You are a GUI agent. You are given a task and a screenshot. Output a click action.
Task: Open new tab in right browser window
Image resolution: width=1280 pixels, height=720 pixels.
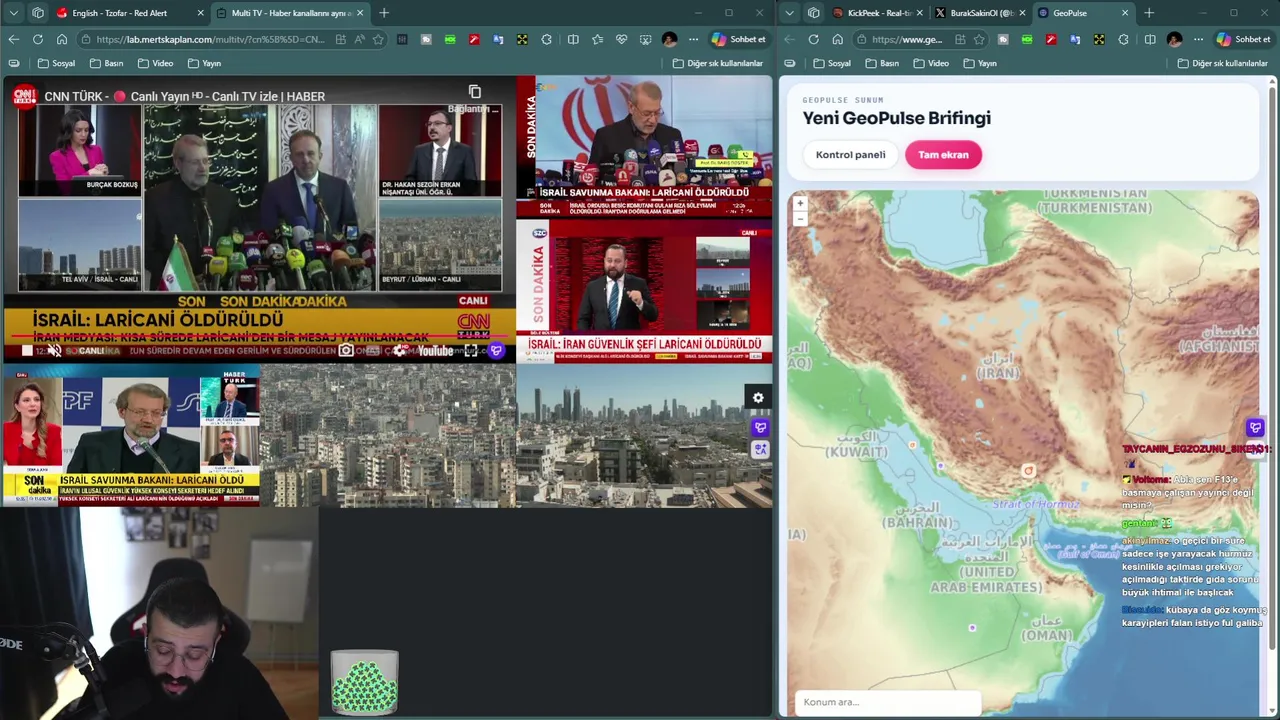1149,13
